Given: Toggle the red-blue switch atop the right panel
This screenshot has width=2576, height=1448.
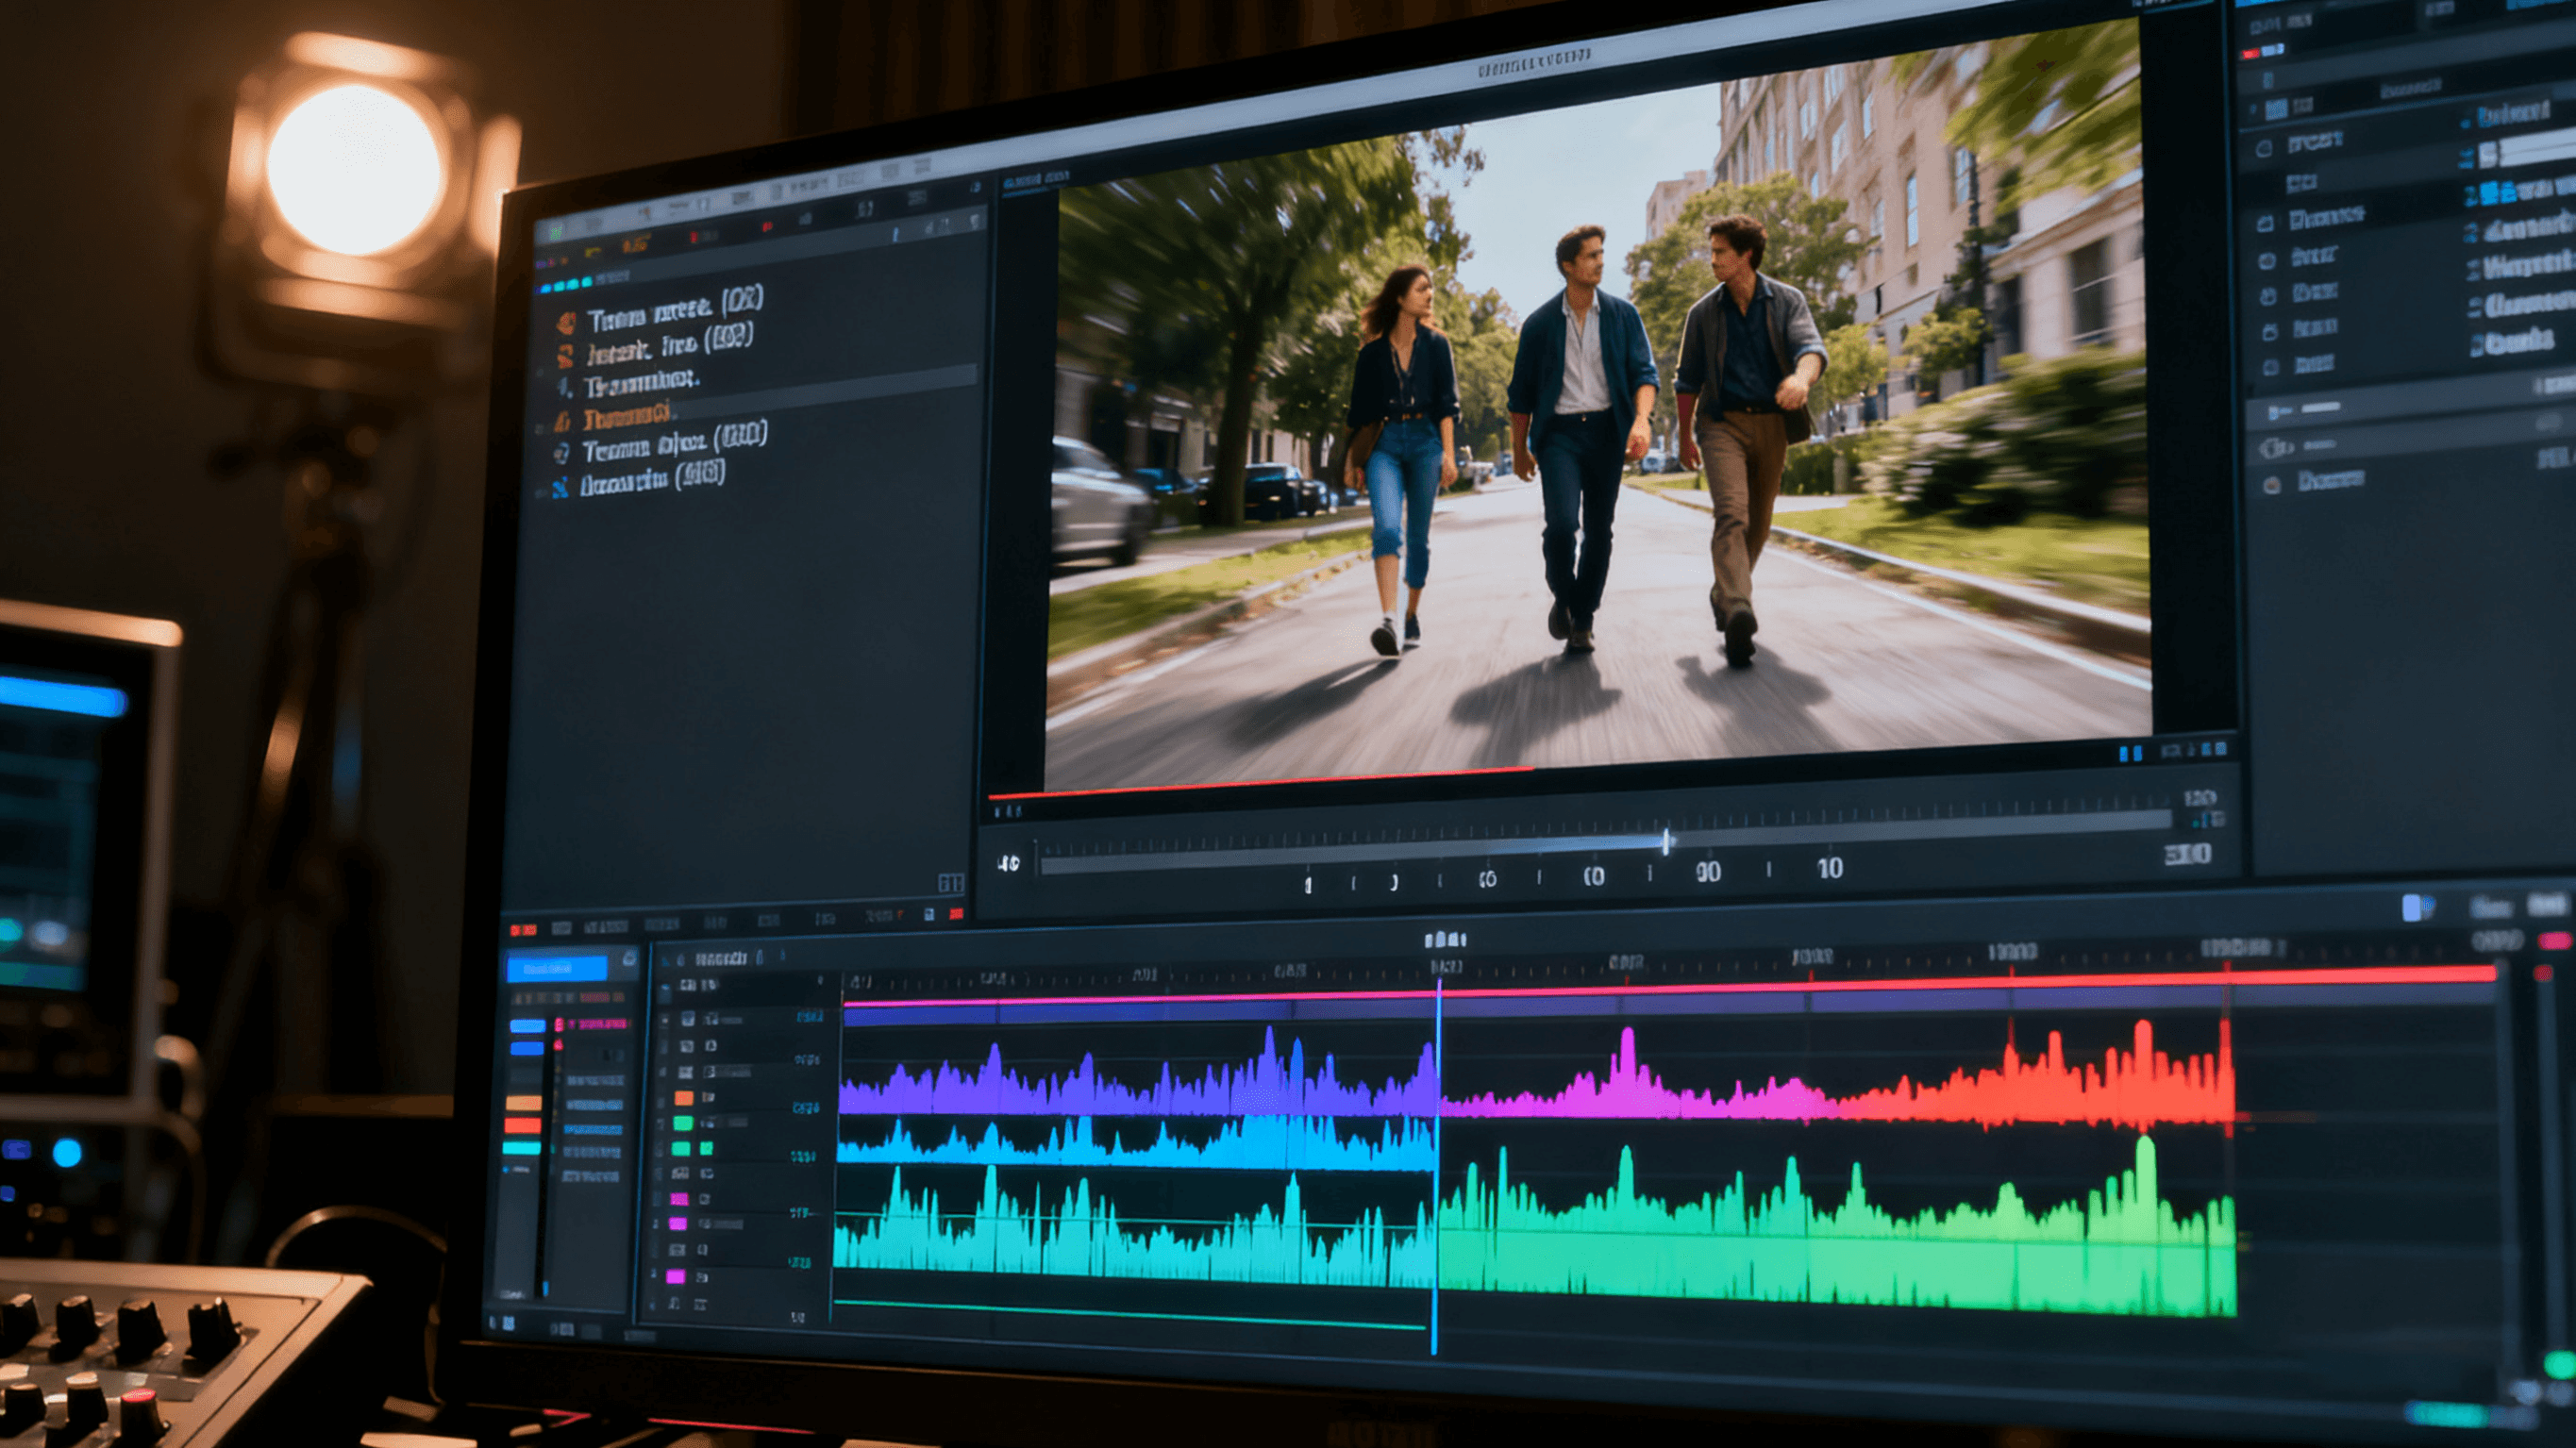Looking at the screenshot, I should [x=2265, y=51].
